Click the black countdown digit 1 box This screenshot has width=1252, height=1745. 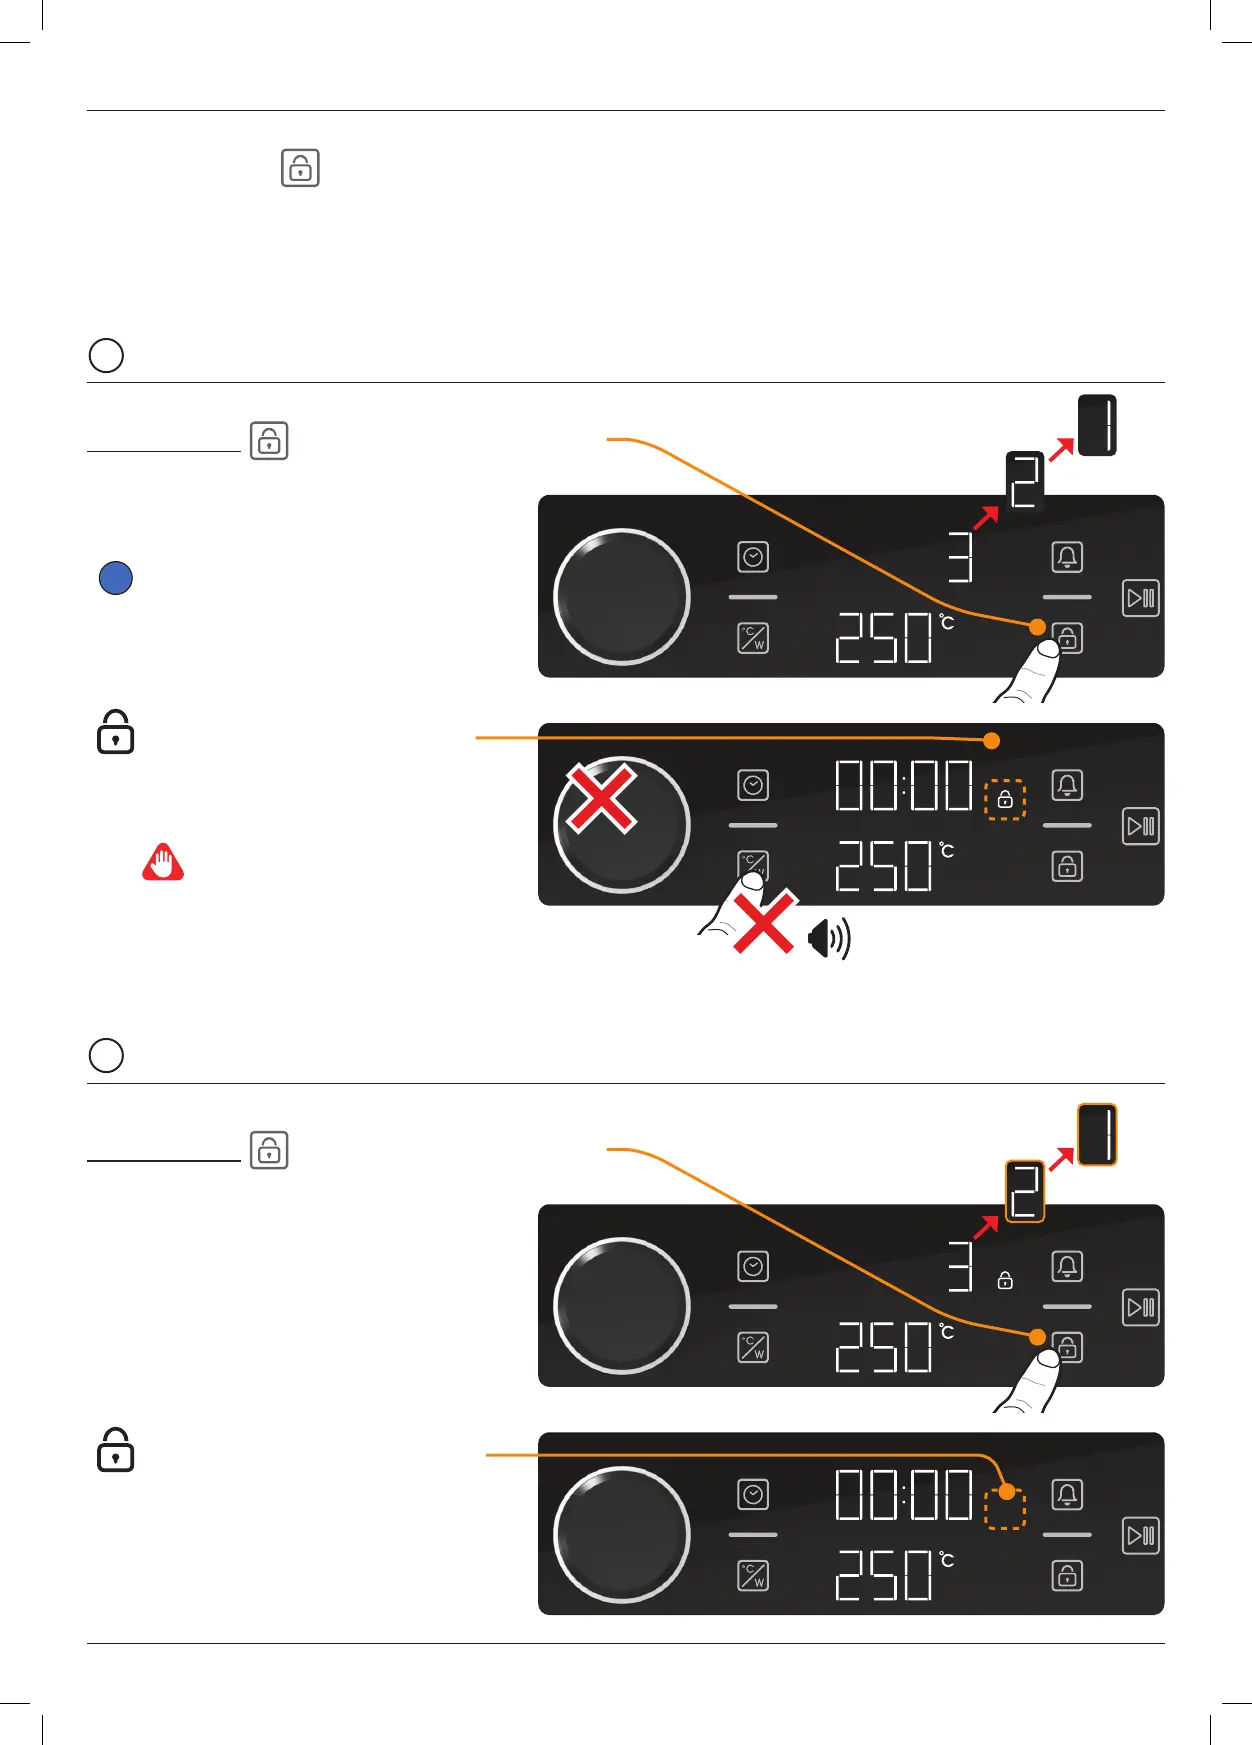(x=1097, y=425)
